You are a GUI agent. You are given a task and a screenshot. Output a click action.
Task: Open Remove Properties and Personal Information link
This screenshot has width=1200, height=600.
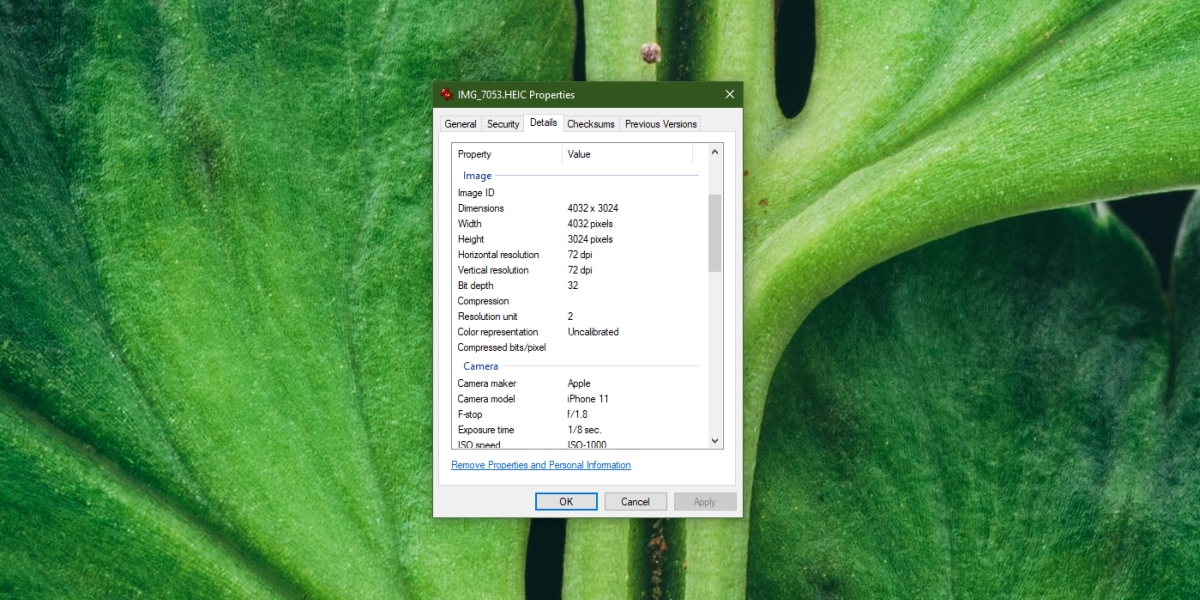541,464
